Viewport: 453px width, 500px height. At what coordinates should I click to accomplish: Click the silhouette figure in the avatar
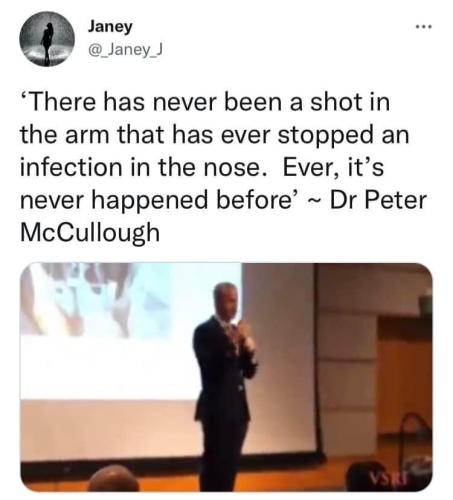pyautogui.click(x=48, y=41)
